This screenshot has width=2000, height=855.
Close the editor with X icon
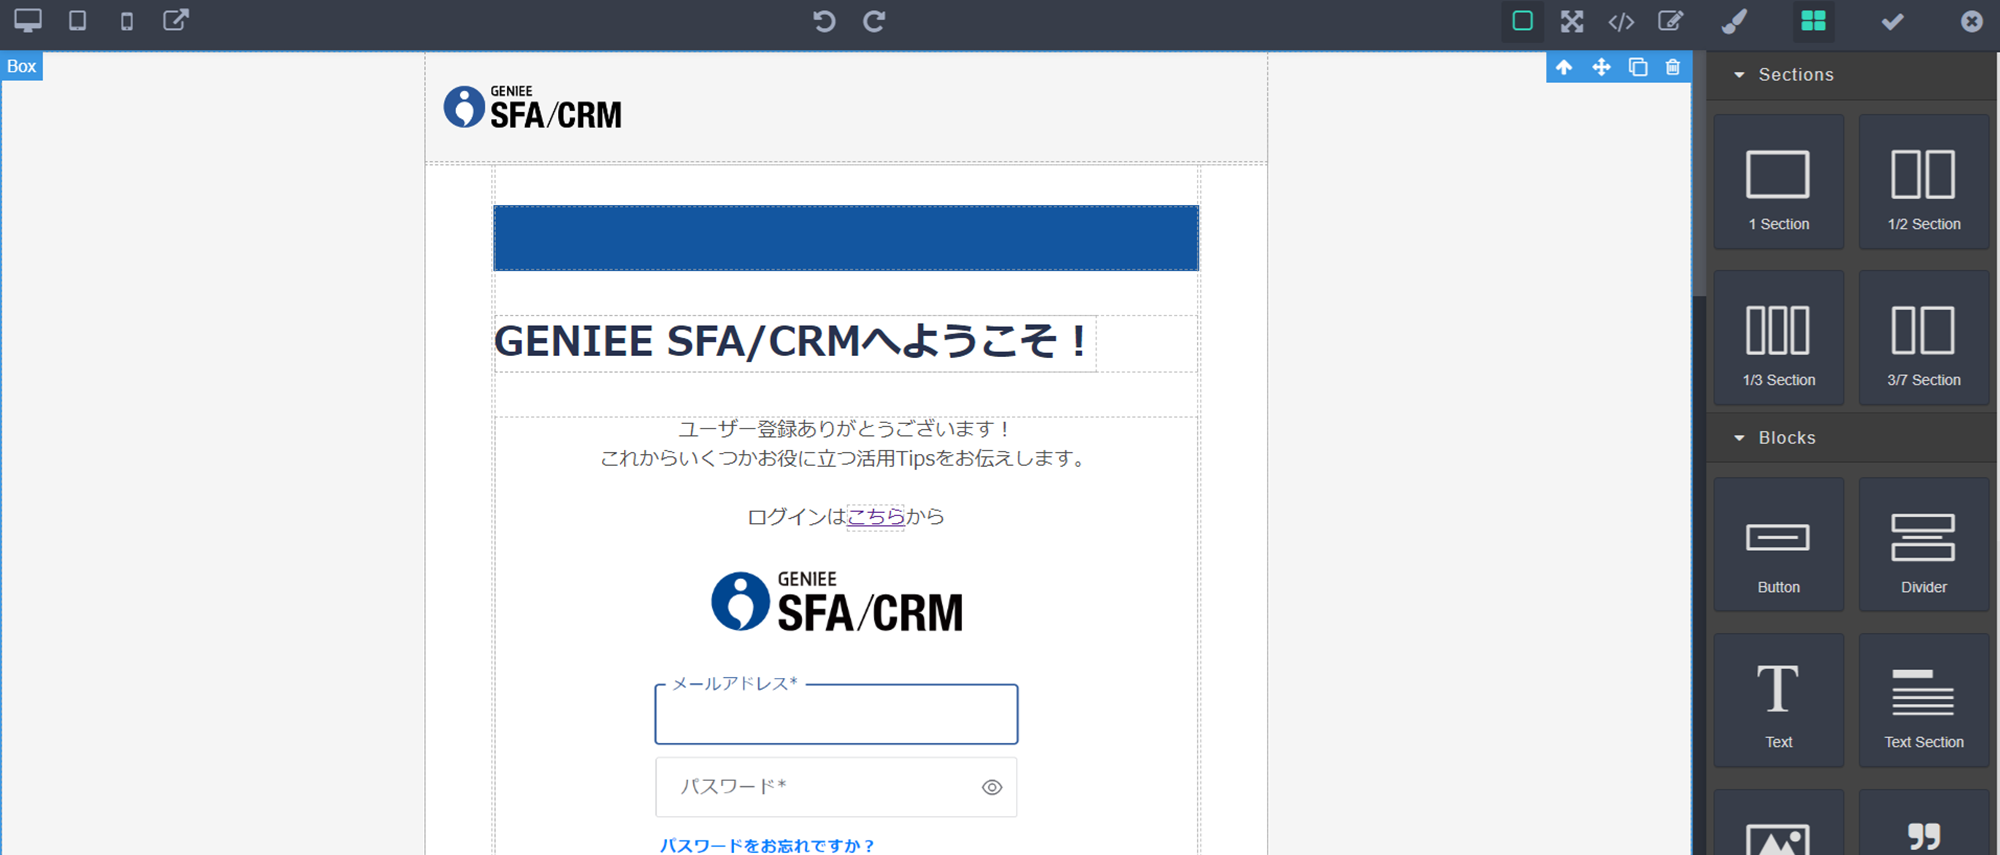1971,21
